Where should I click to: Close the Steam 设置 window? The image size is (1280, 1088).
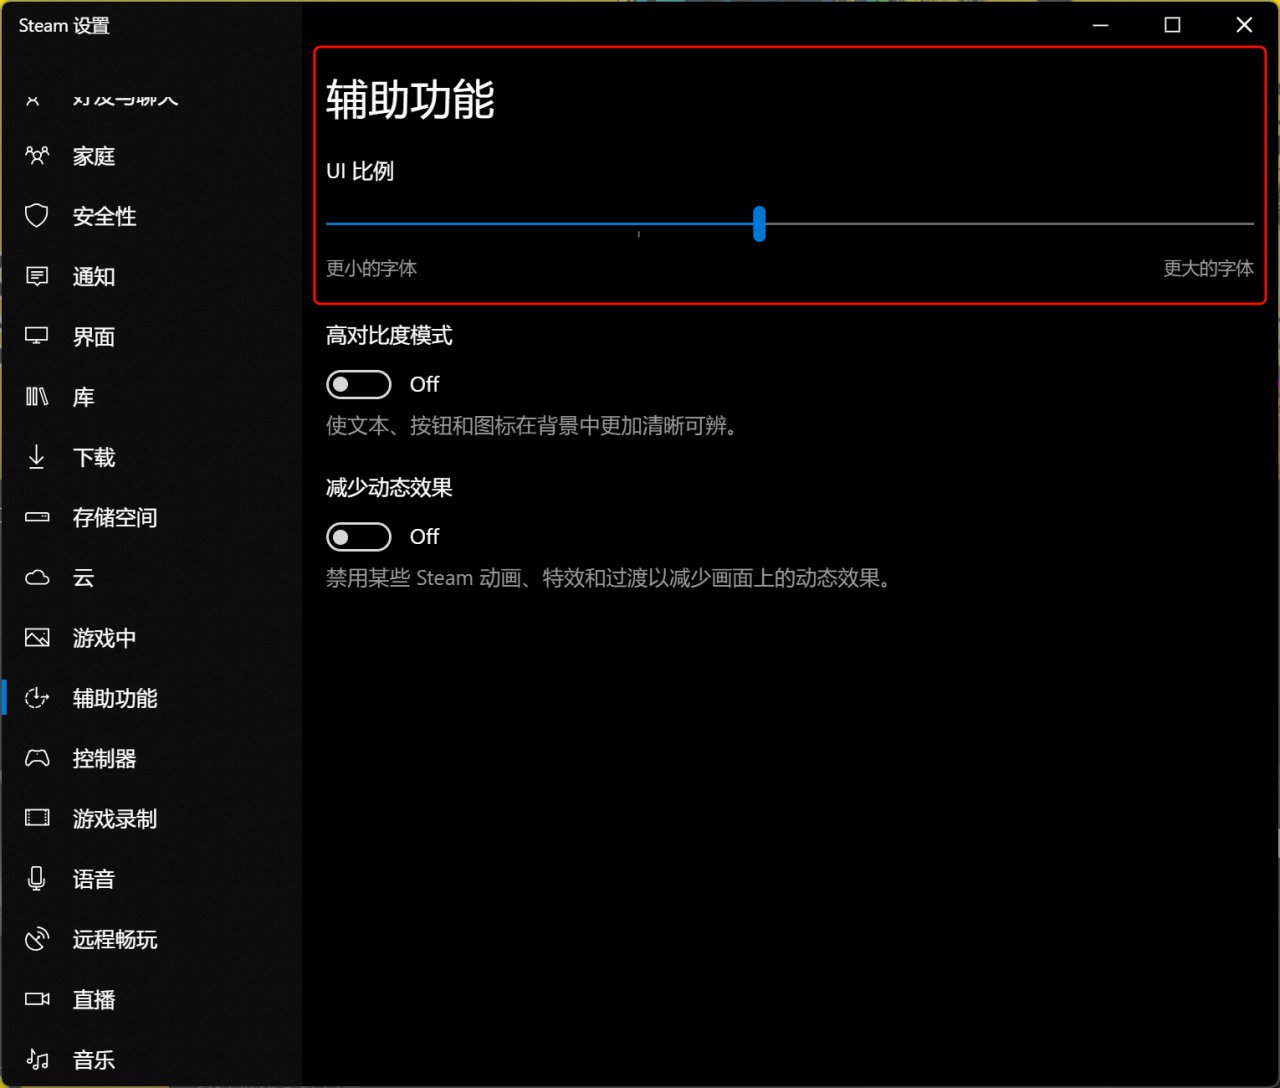(x=1244, y=25)
